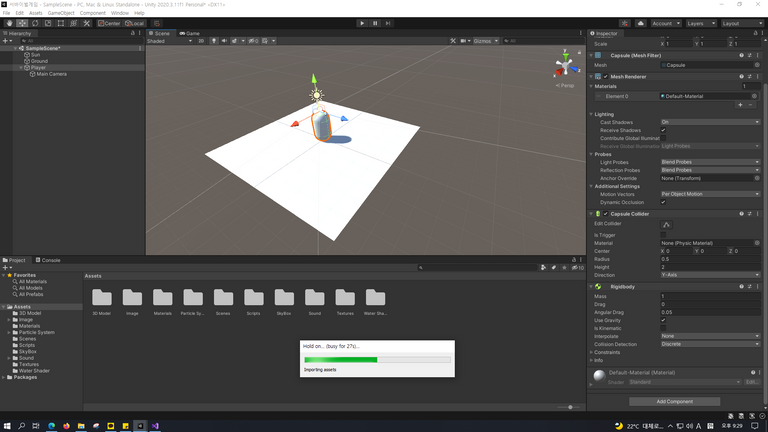Select the Project tab
The height and width of the screenshot is (432, 768).
coord(14,260)
